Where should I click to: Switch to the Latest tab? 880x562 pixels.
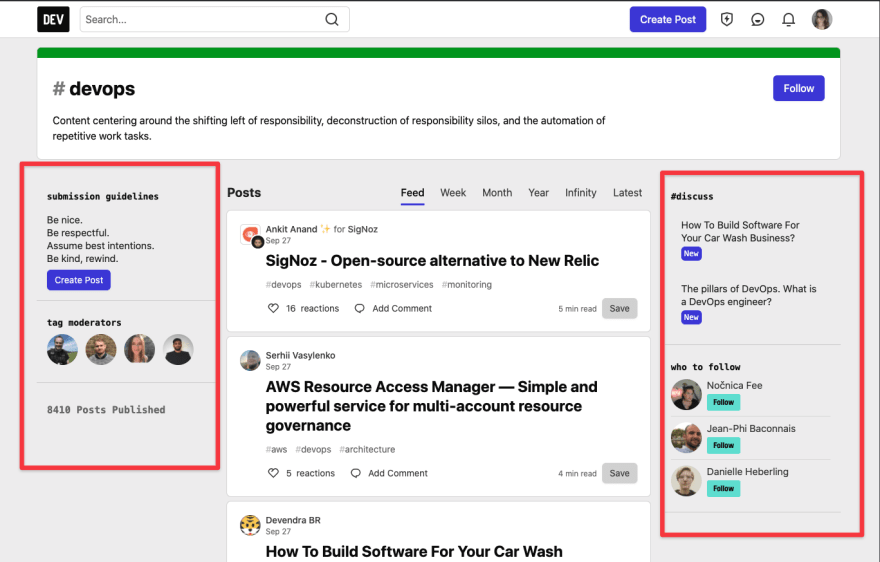(x=627, y=193)
